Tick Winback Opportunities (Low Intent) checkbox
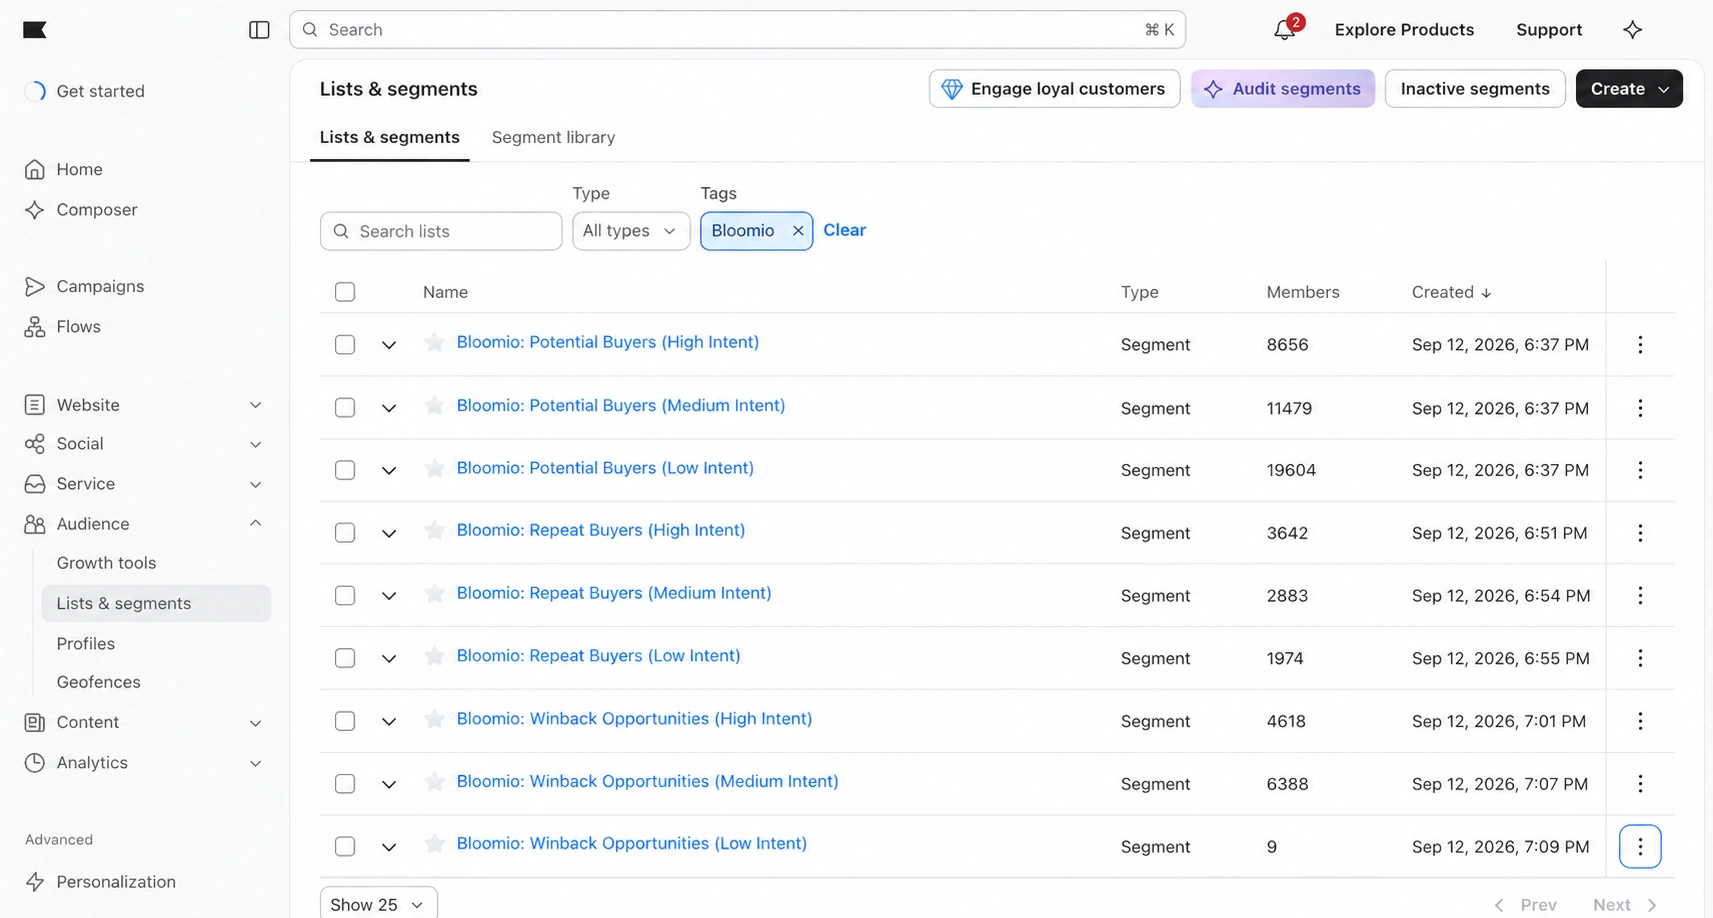This screenshot has width=1713, height=918. click(345, 846)
